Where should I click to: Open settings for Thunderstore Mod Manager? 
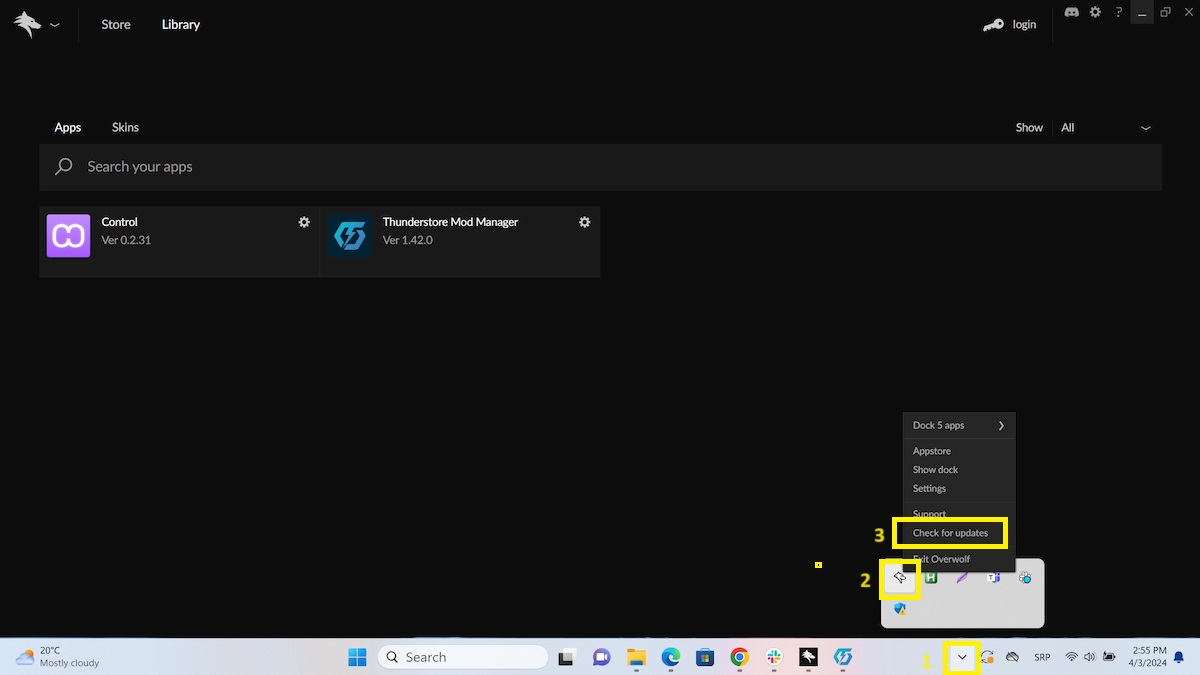584,221
